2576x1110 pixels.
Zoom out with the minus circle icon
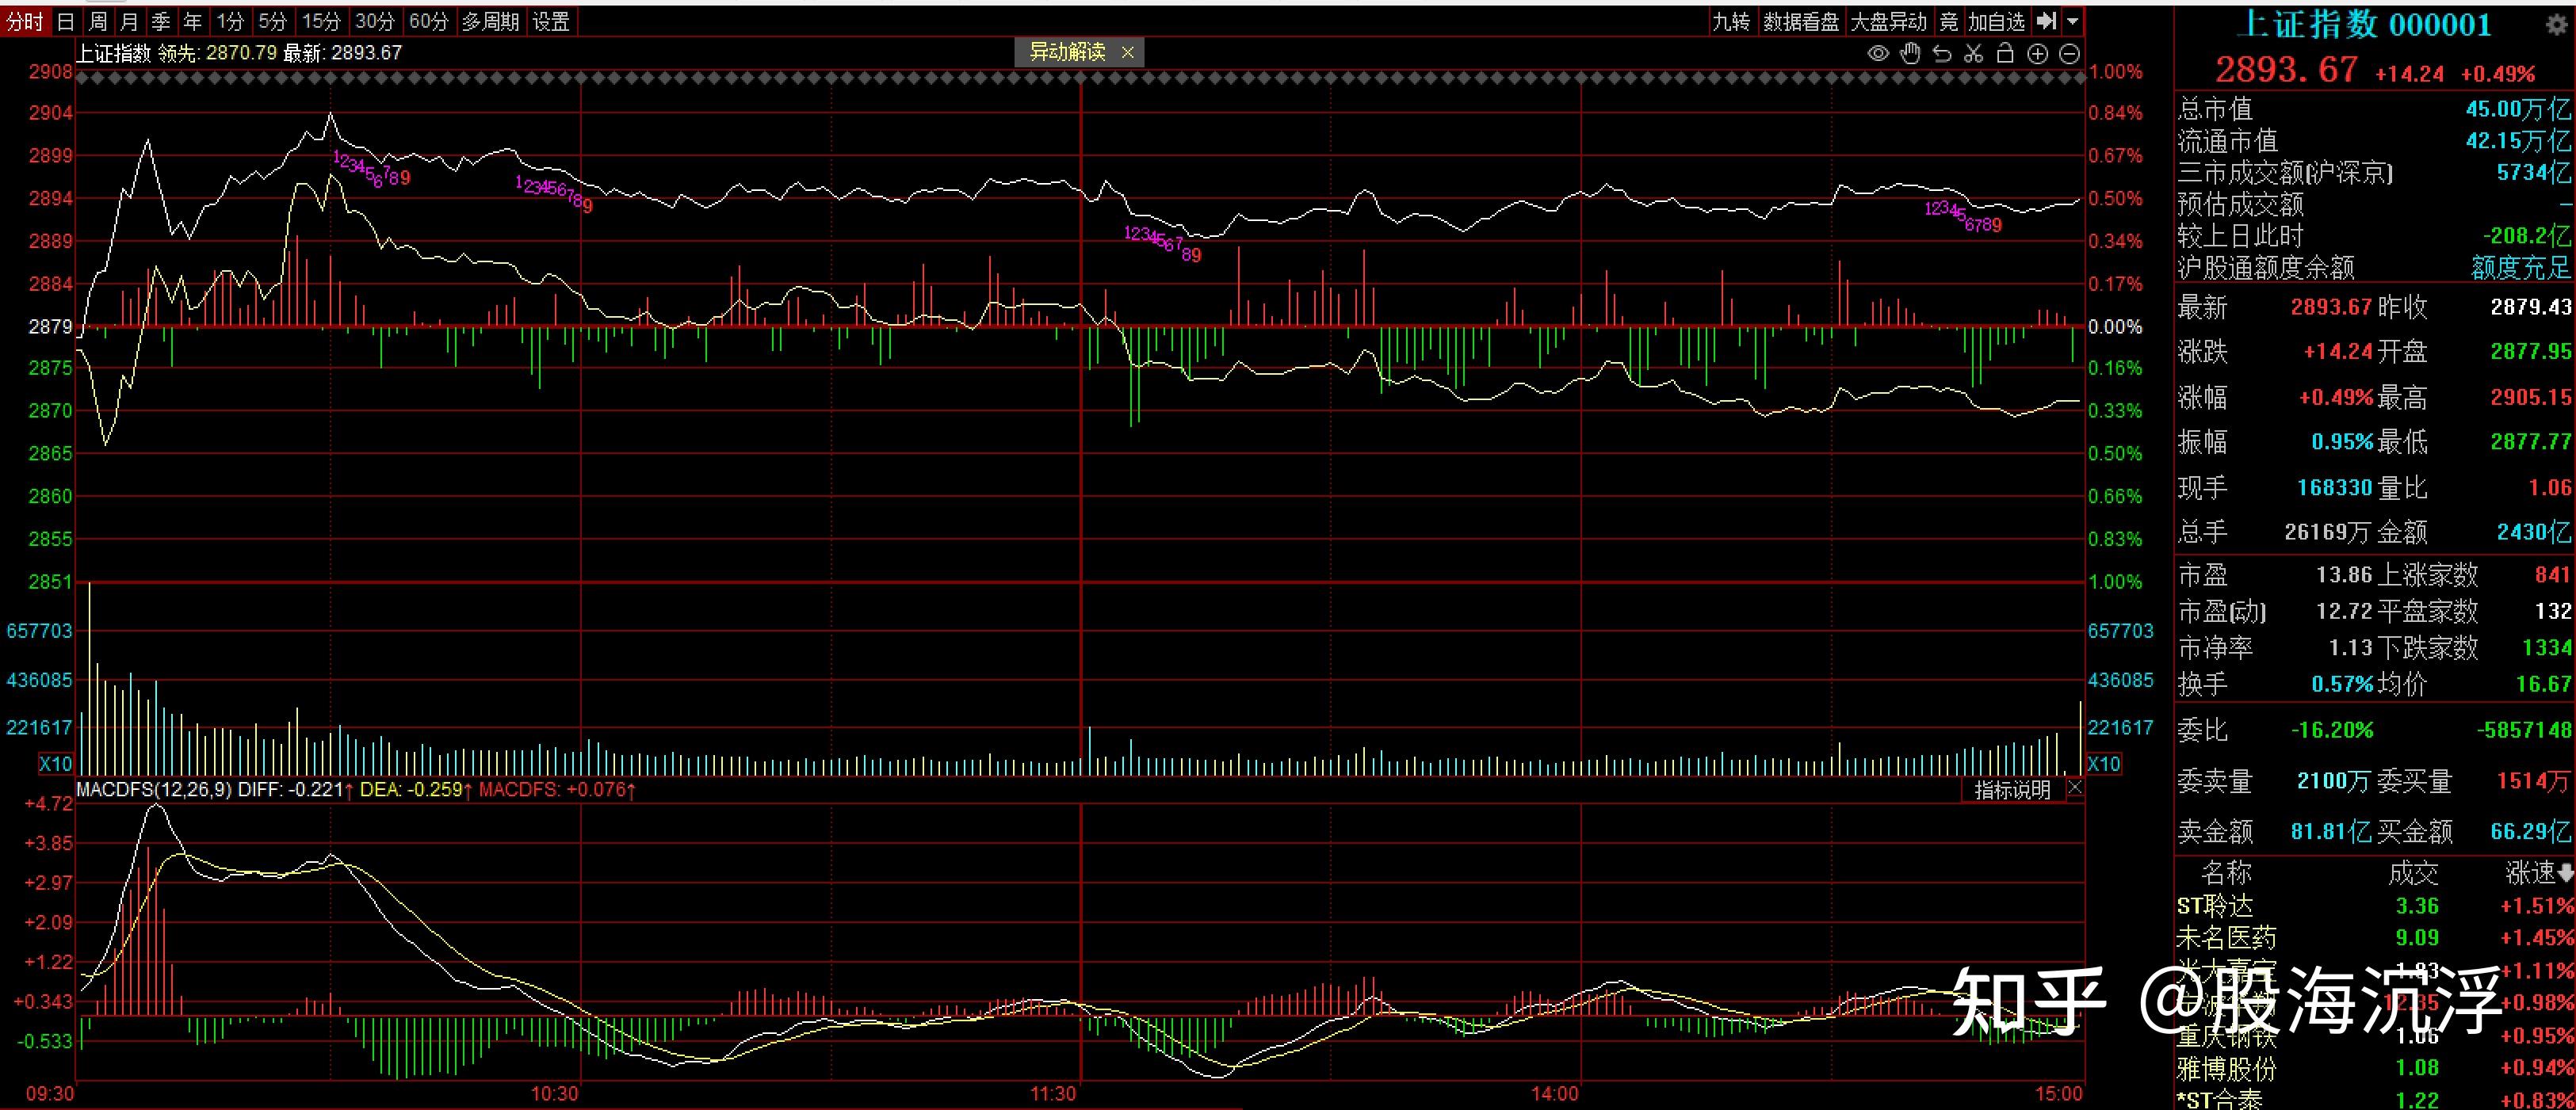(x=2070, y=54)
